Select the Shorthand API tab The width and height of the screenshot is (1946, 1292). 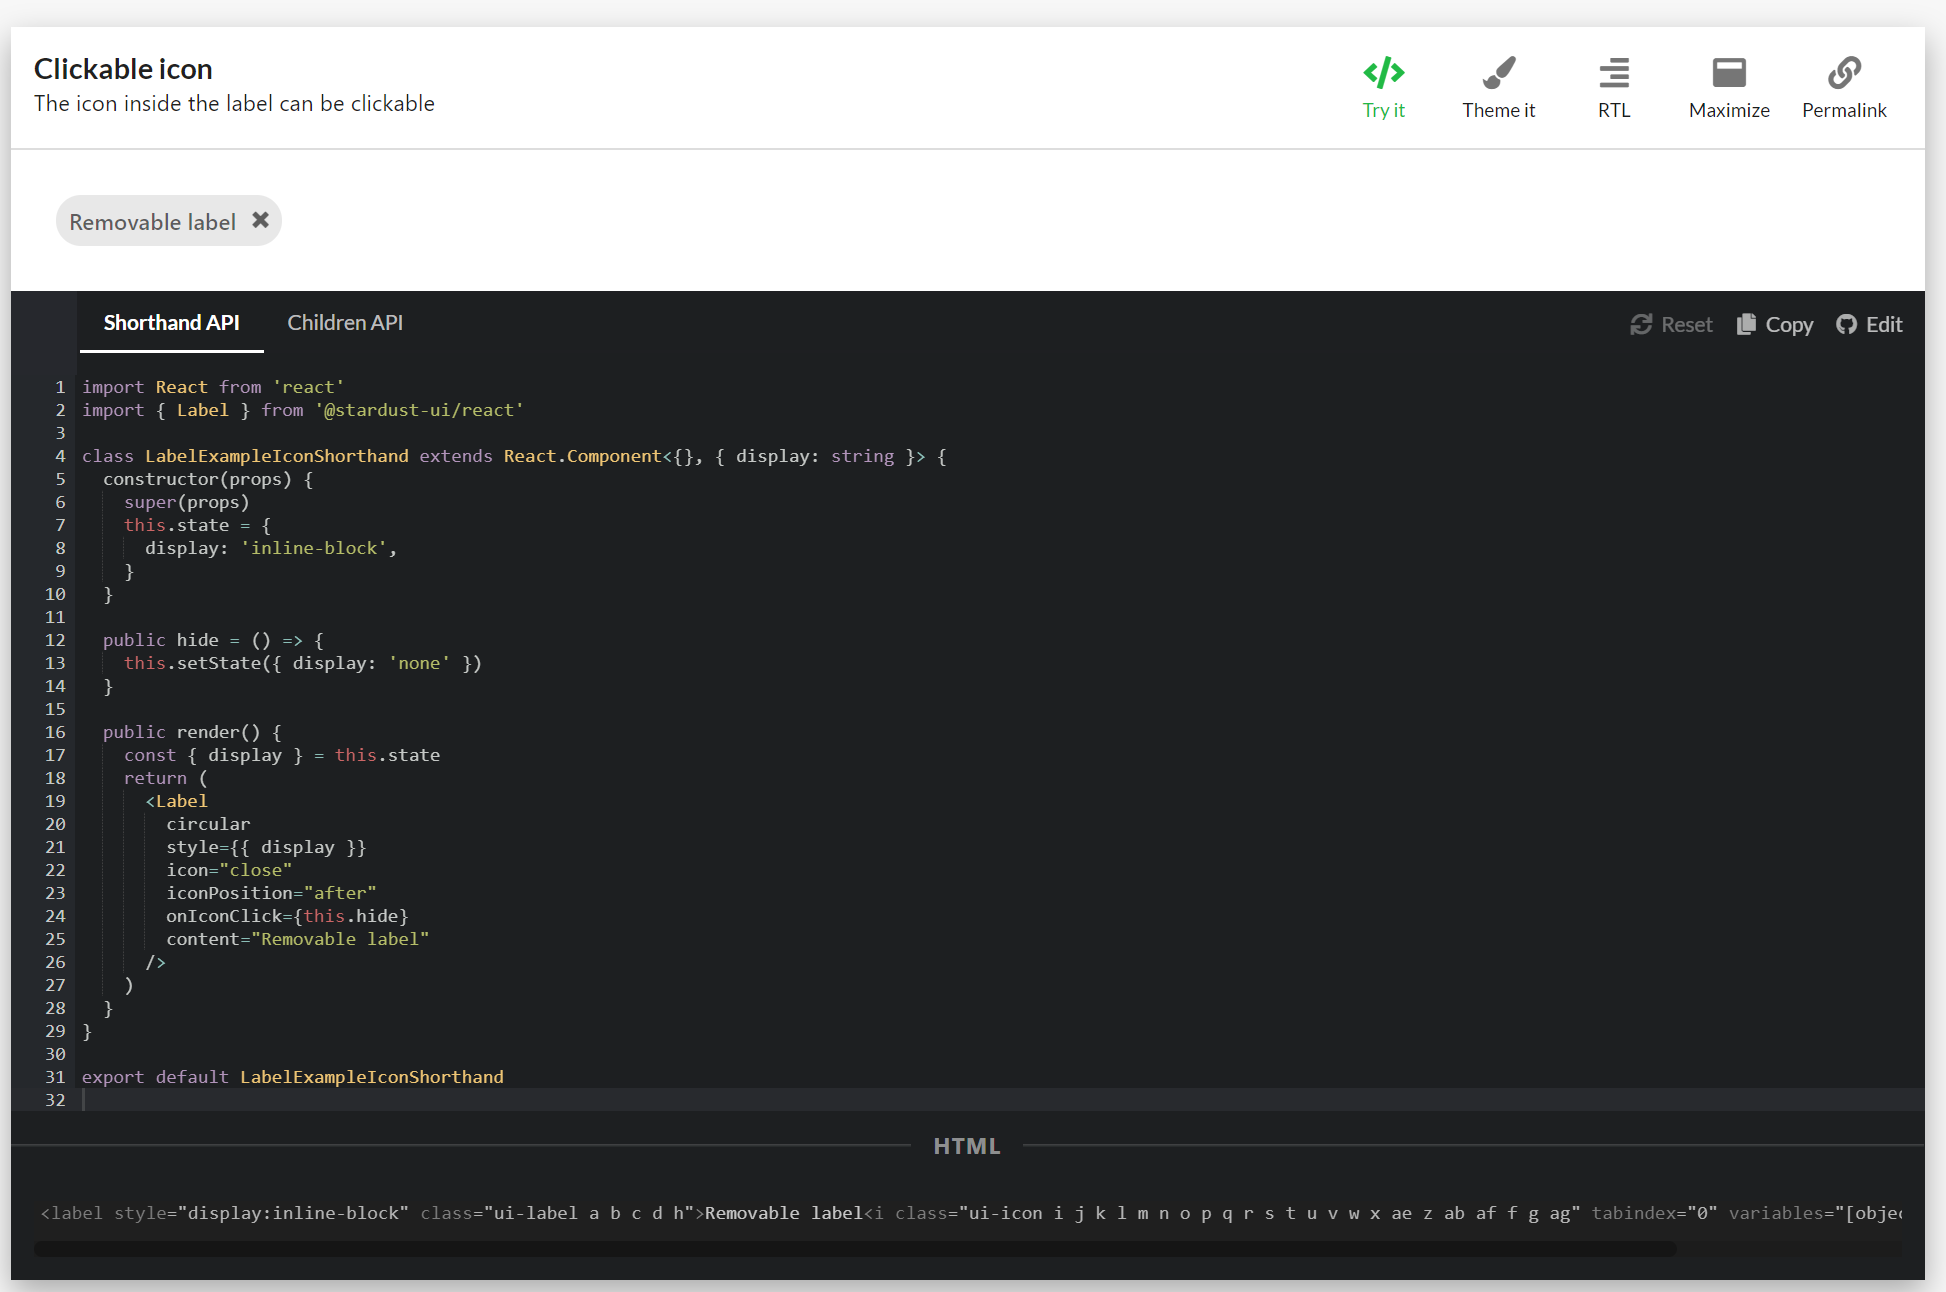[171, 323]
